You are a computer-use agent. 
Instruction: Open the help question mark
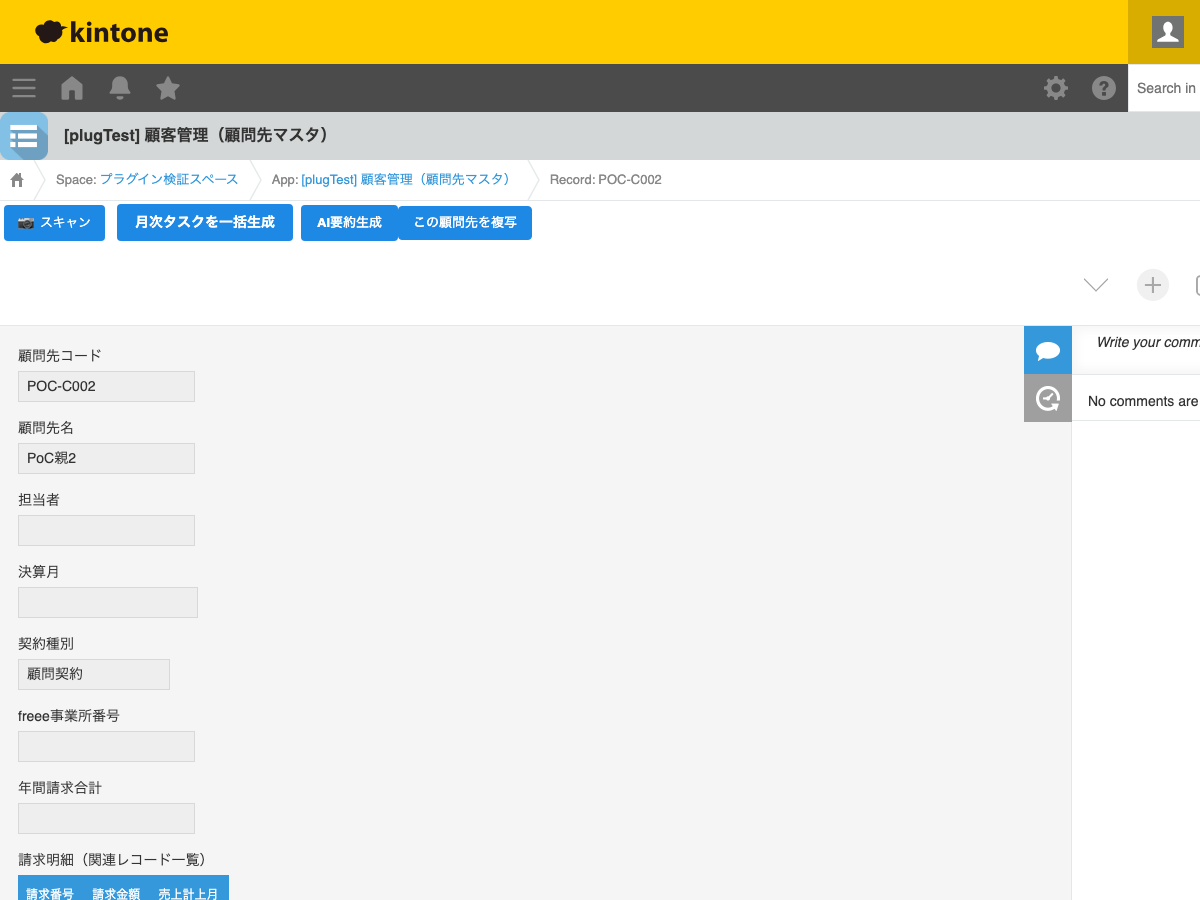point(1103,88)
